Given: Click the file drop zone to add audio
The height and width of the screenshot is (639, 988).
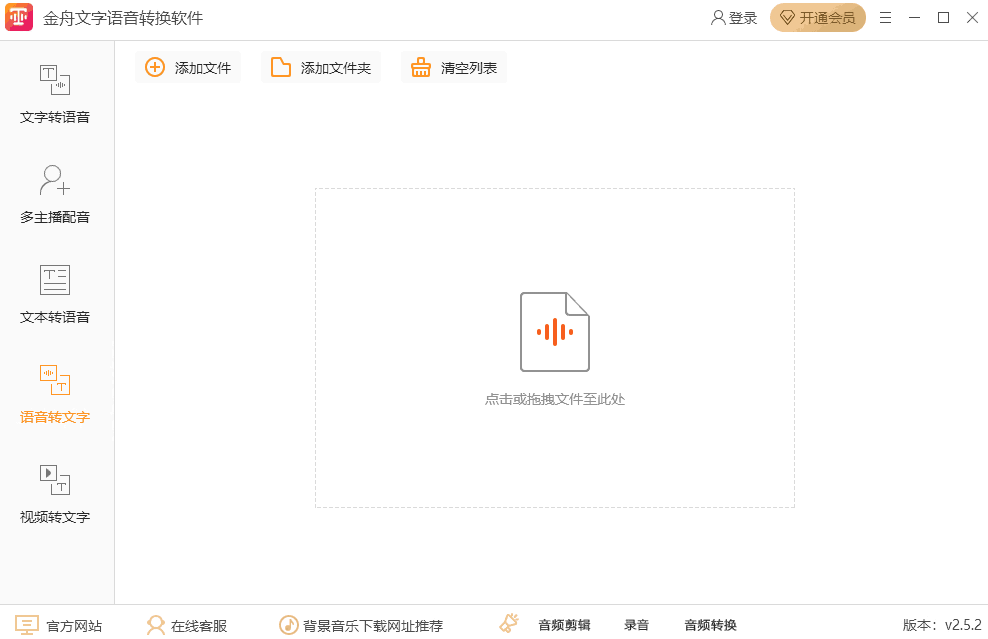Looking at the screenshot, I should 554,348.
